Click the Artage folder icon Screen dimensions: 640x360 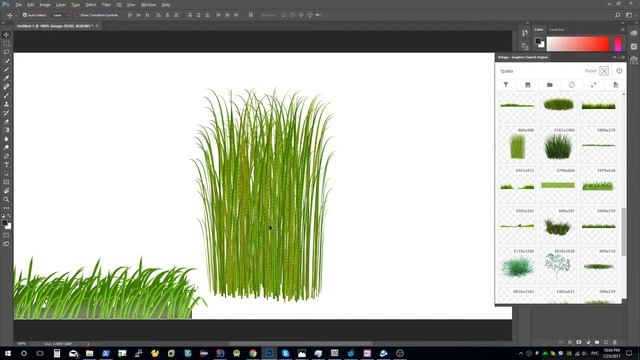click(549, 84)
